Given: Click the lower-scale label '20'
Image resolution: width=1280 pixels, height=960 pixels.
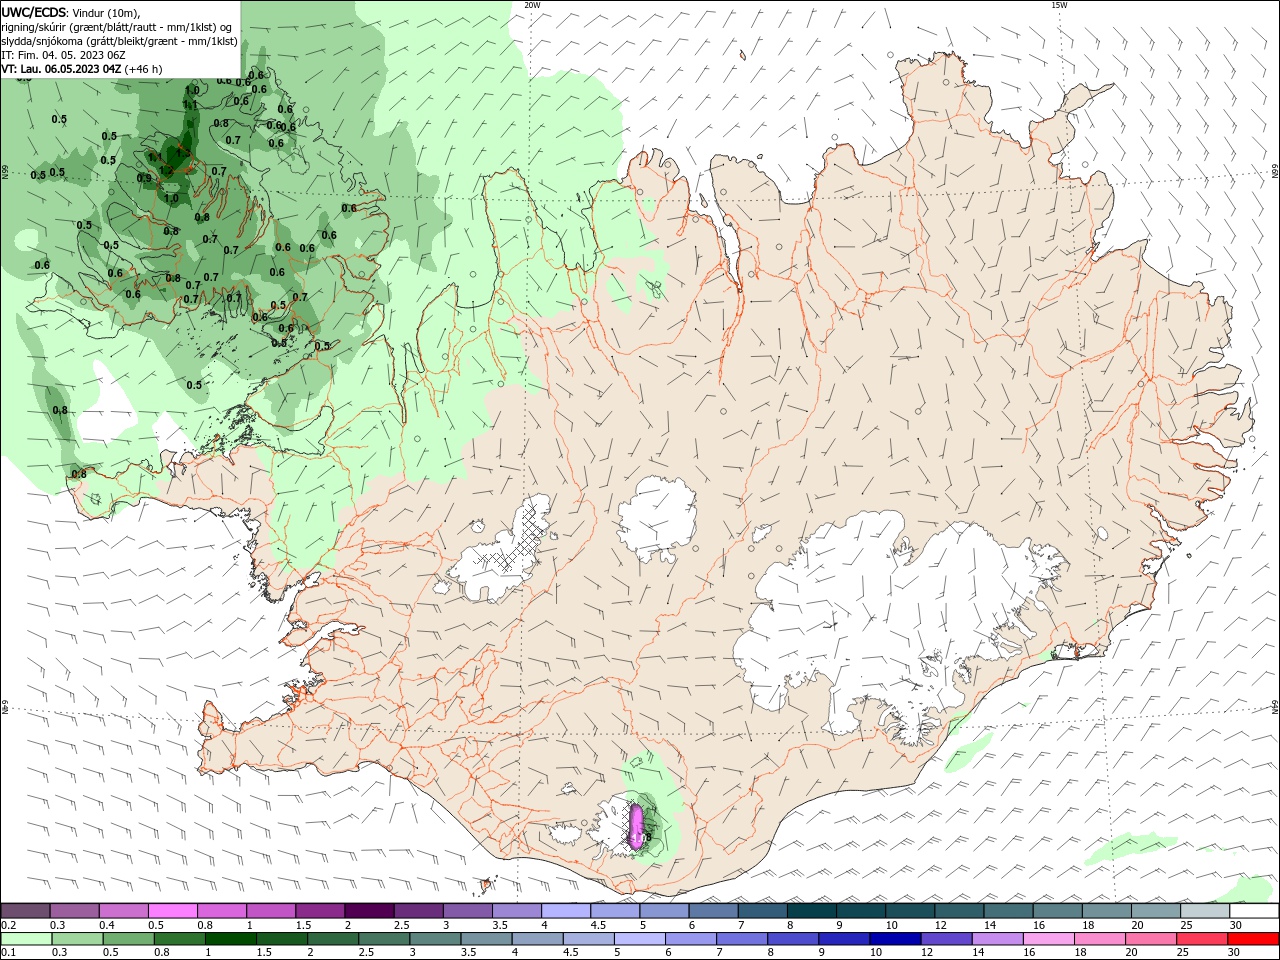Looking at the screenshot, I should pyautogui.click(x=1132, y=953).
